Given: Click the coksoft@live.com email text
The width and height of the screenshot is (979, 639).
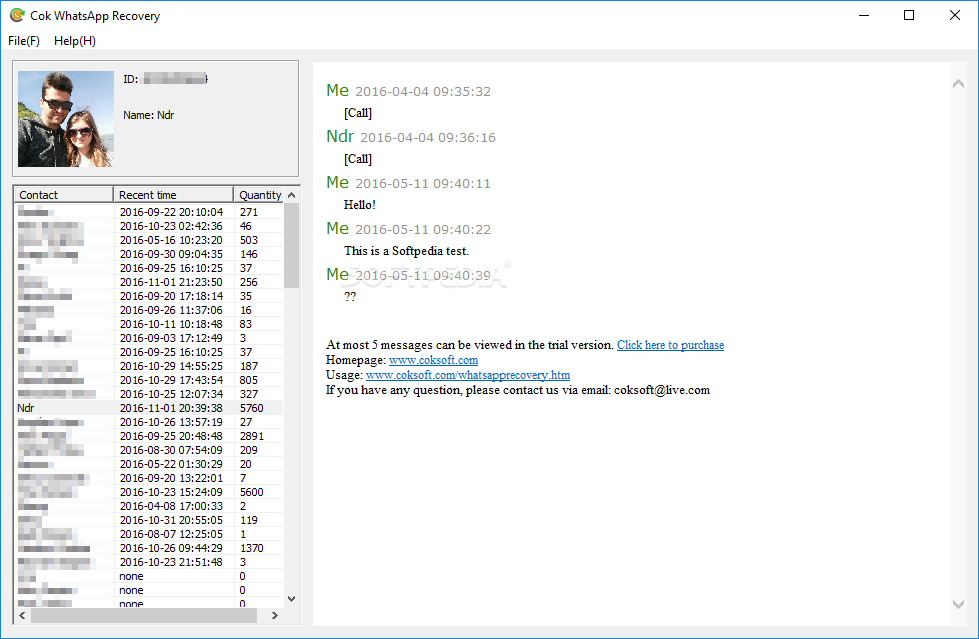Looking at the screenshot, I should (662, 390).
